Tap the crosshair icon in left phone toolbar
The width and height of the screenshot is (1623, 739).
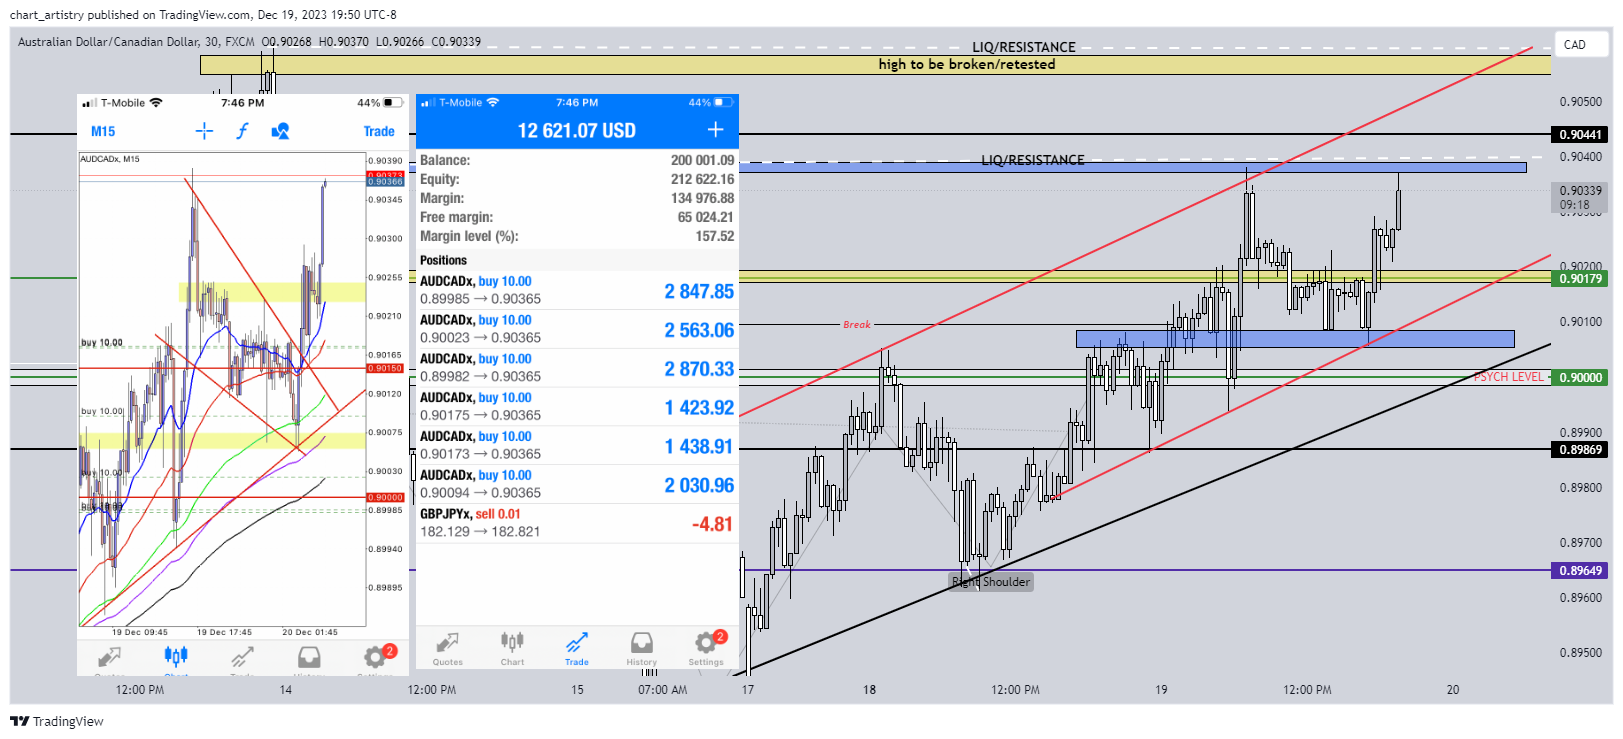(x=204, y=131)
